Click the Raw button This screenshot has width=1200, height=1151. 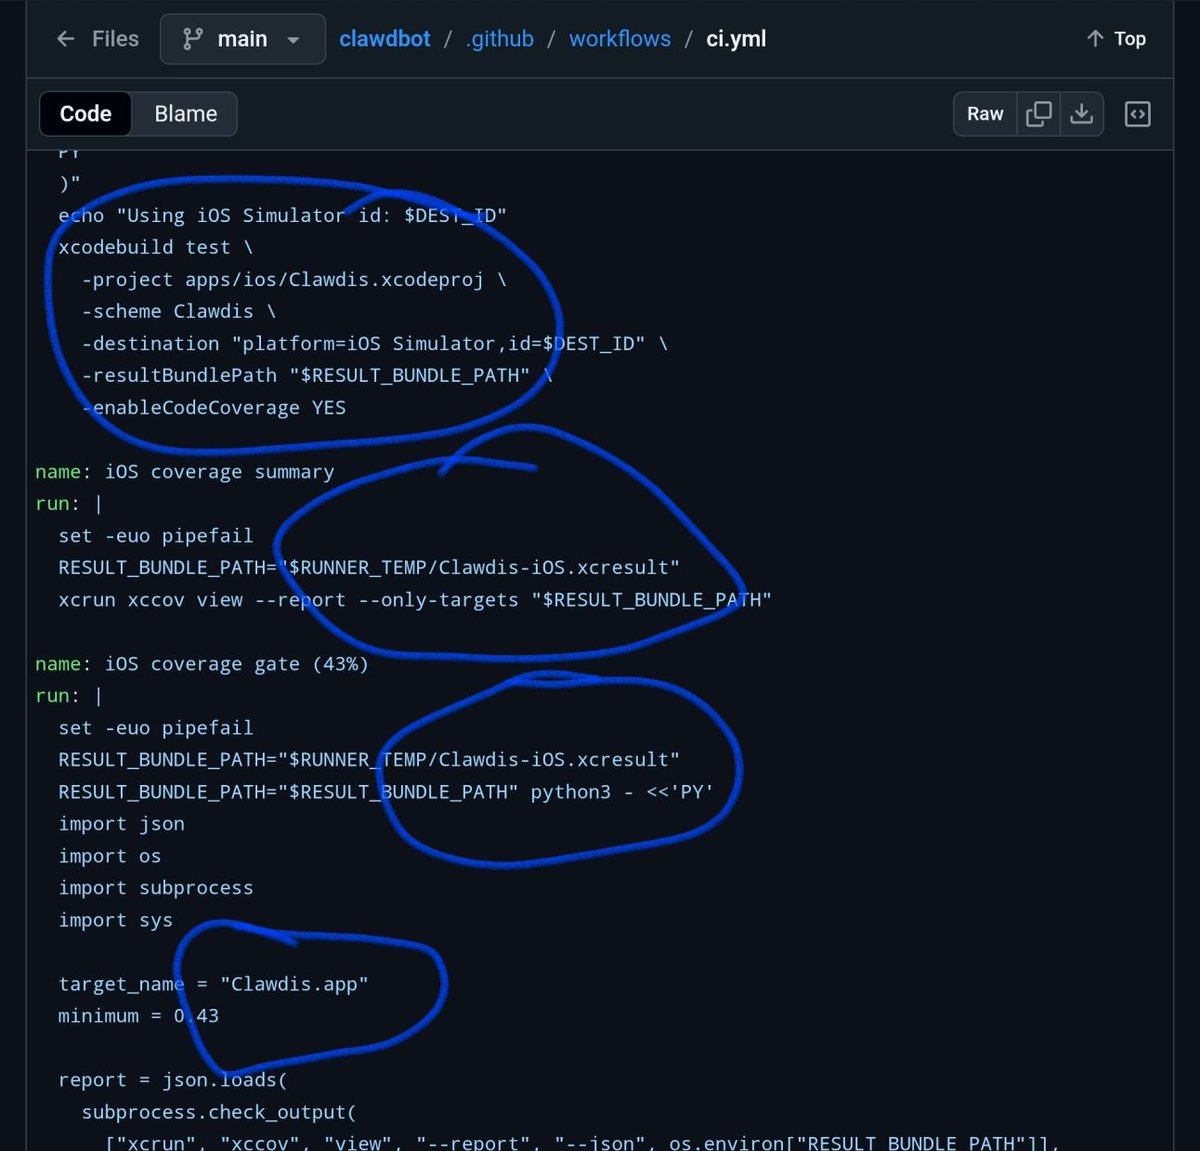[x=984, y=114]
